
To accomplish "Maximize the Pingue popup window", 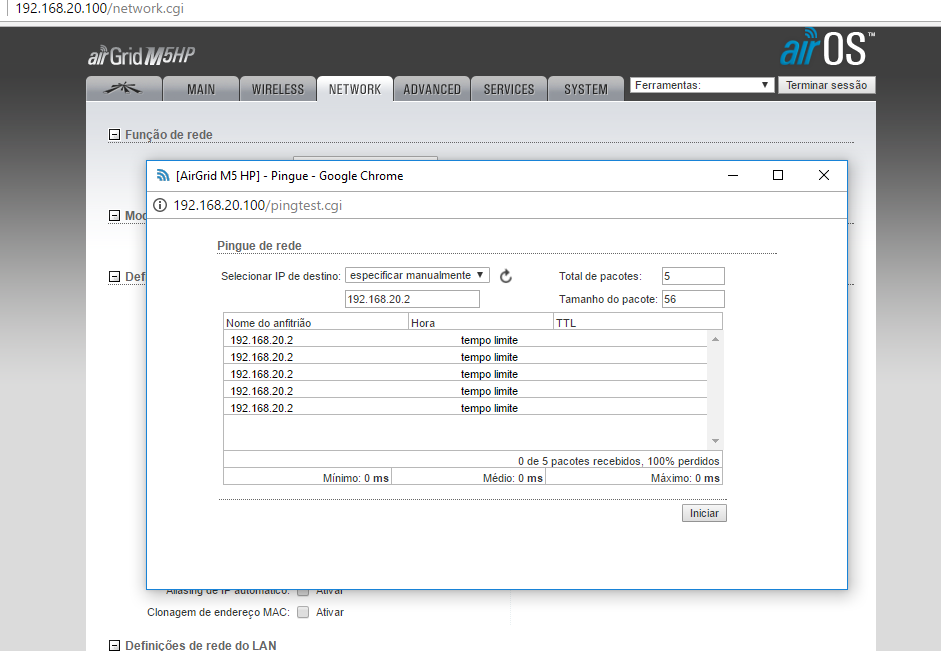I will pos(778,175).
